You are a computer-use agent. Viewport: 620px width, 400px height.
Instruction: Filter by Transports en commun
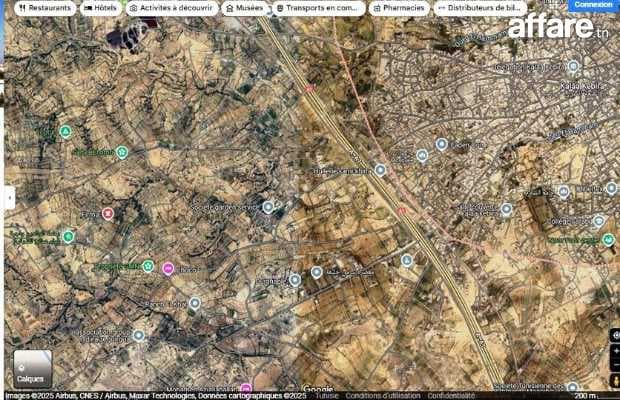pyautogui.click(x=318, y=7)
